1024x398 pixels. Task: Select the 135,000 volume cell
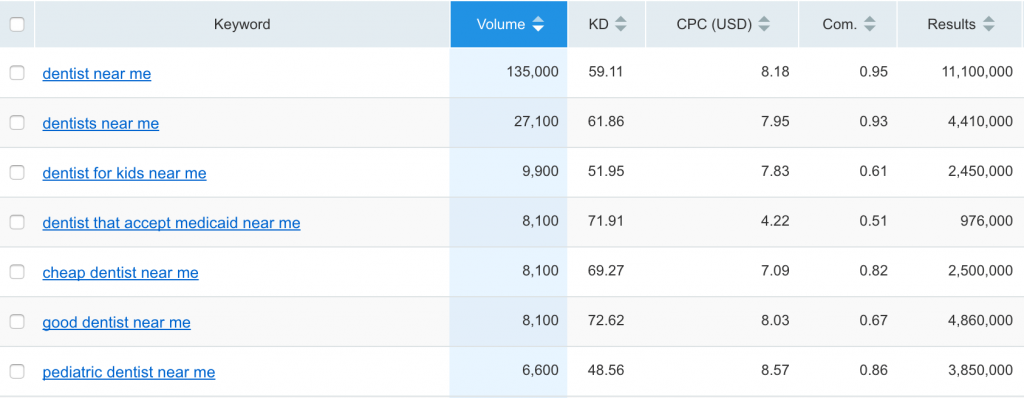532,72
